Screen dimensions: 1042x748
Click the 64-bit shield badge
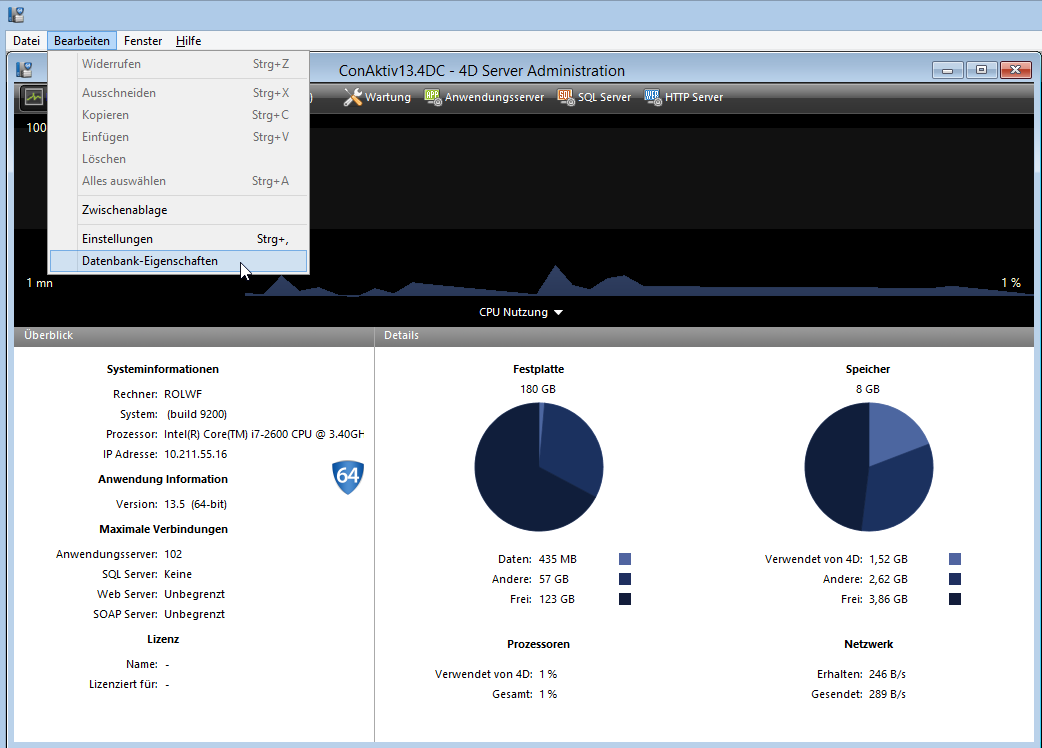point(347,477)
